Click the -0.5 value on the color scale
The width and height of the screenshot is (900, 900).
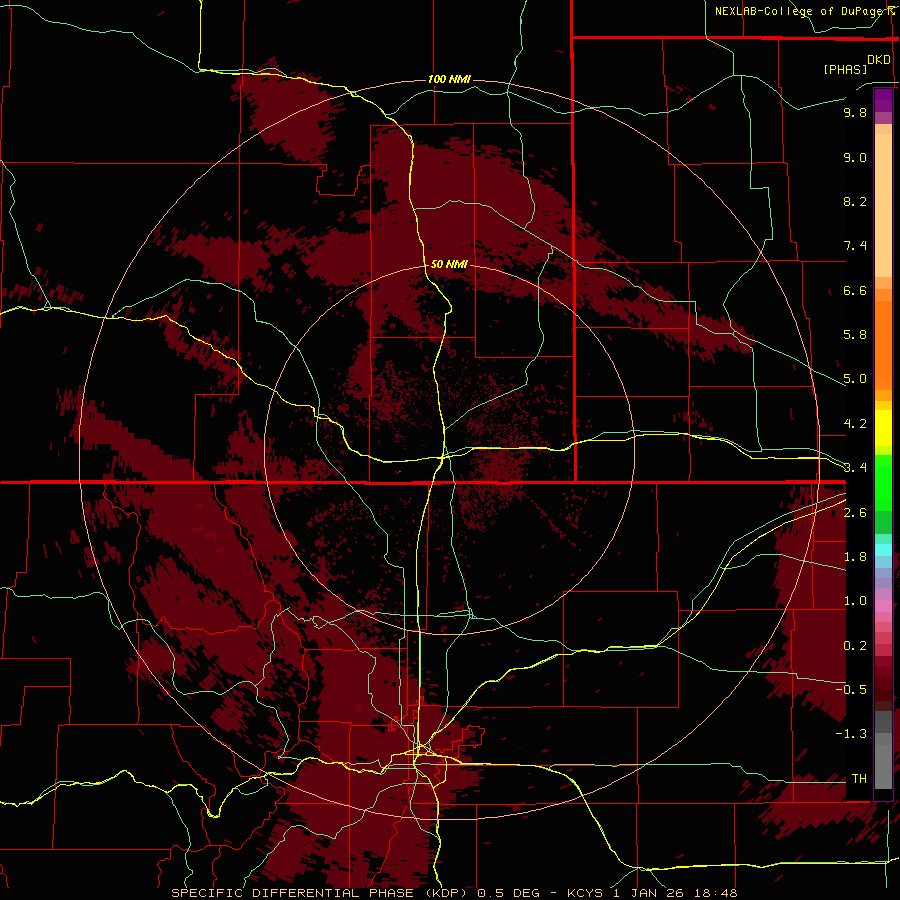851,690
